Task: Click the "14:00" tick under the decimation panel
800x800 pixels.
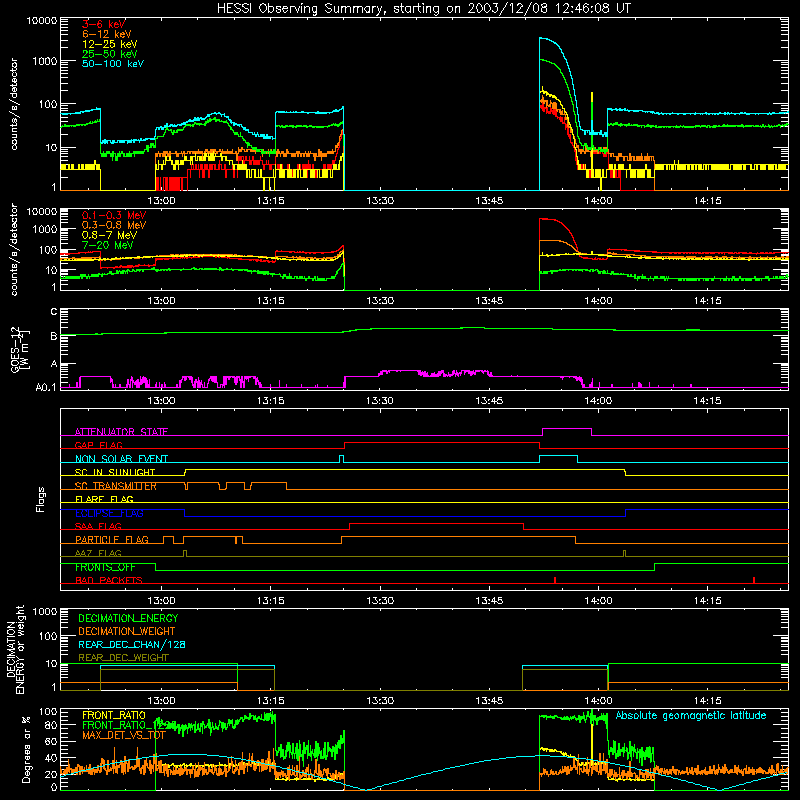Action: click(598, 701)
